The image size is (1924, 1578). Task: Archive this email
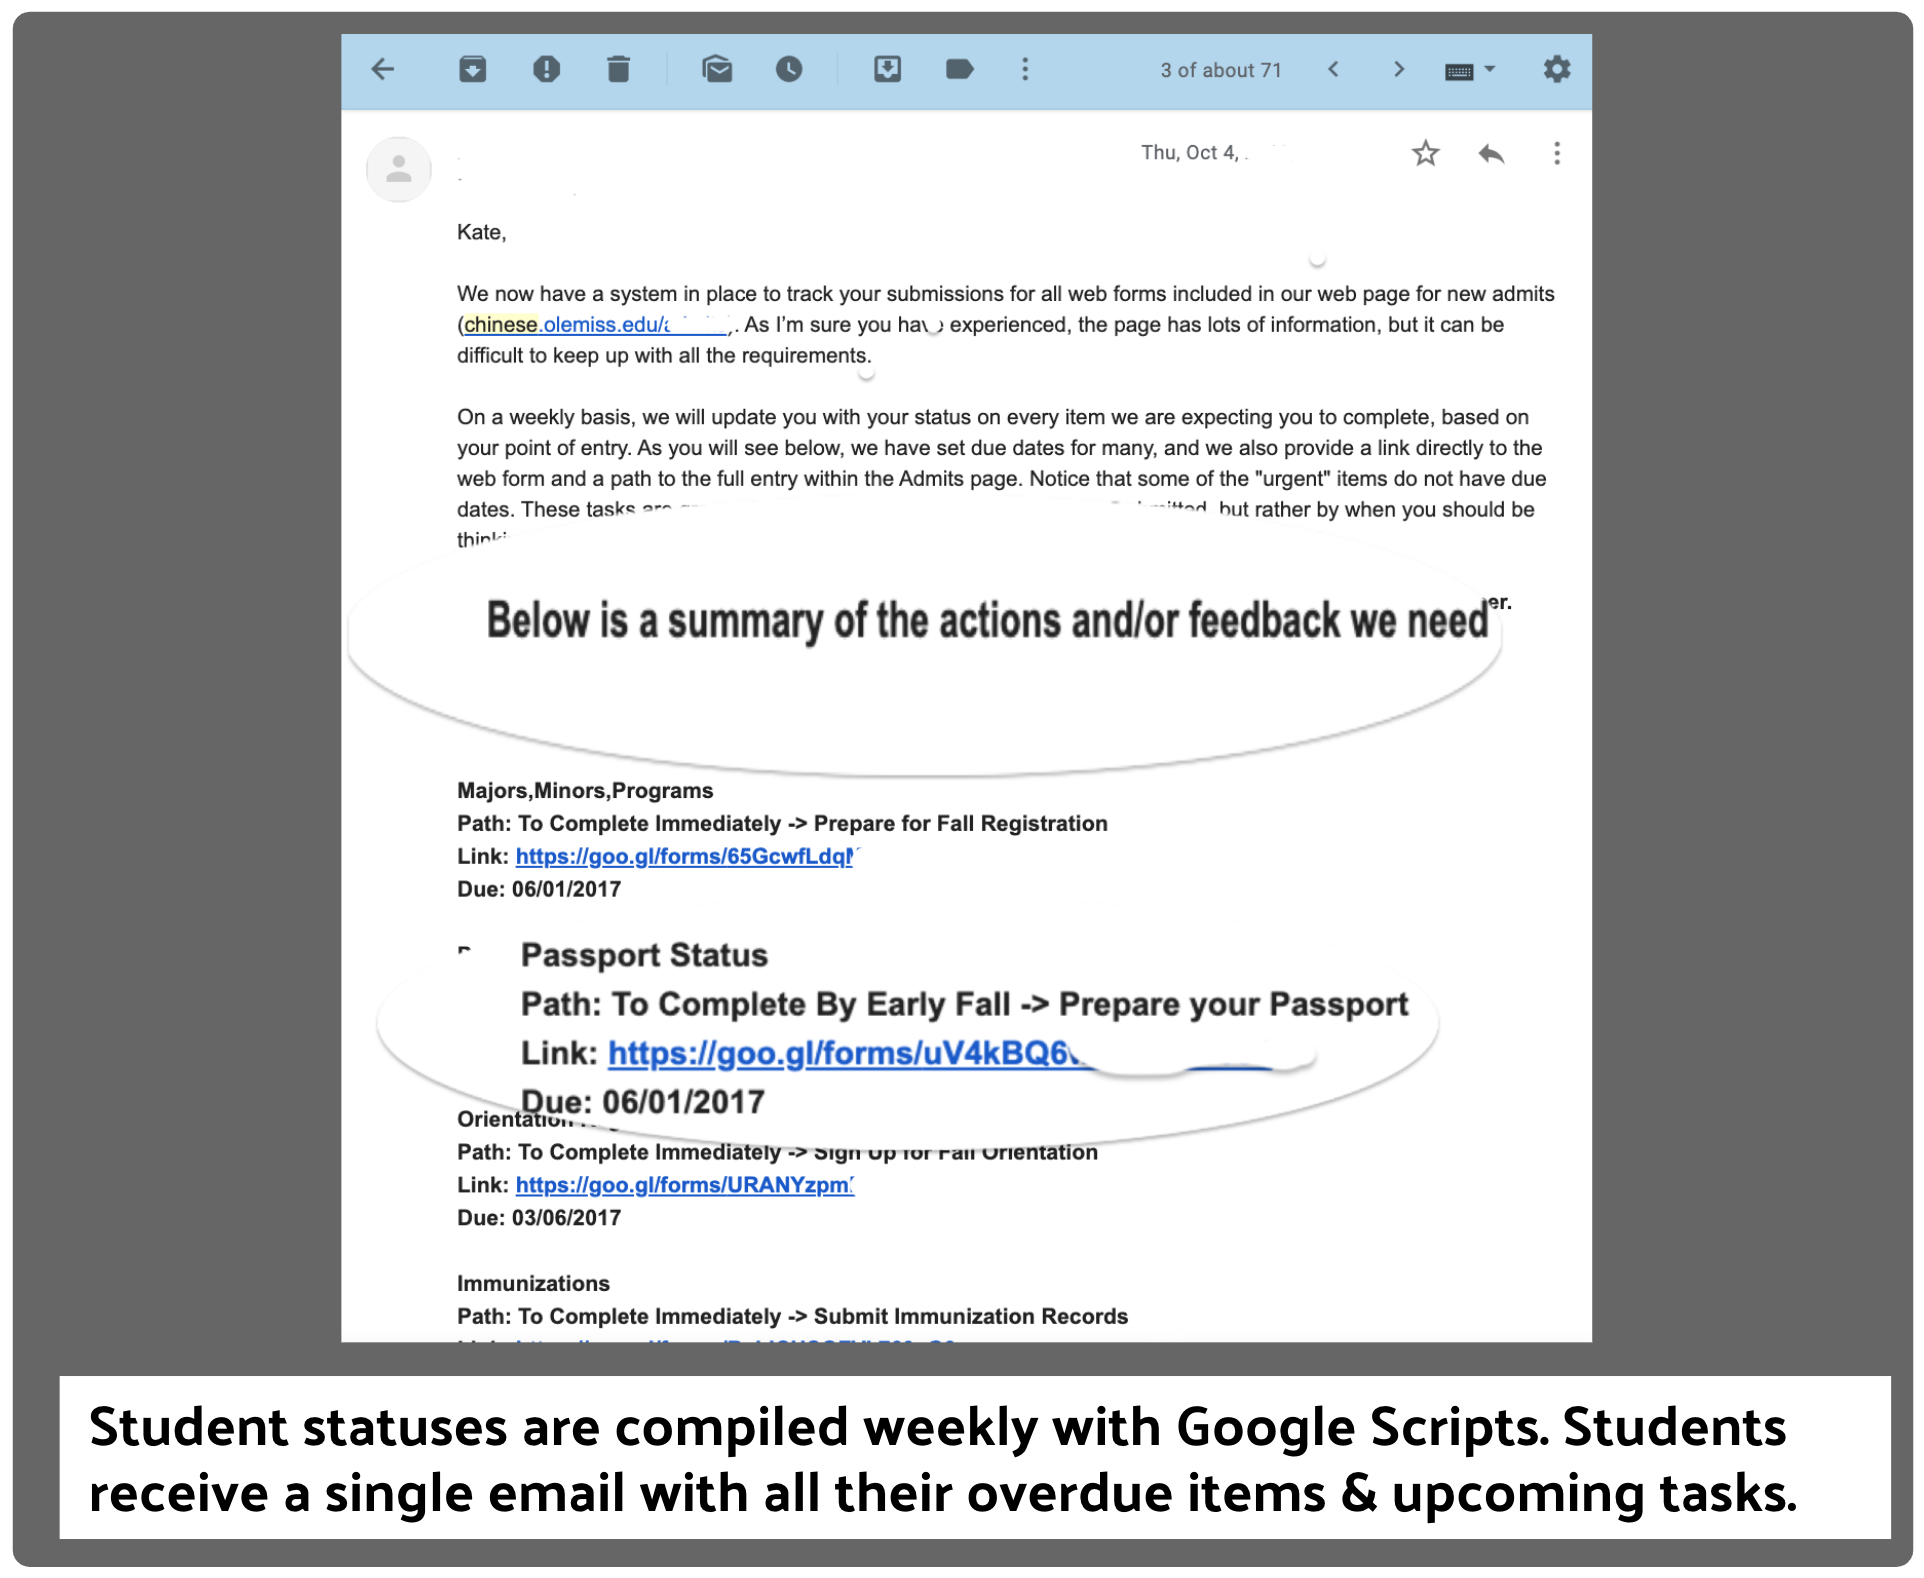472,70
